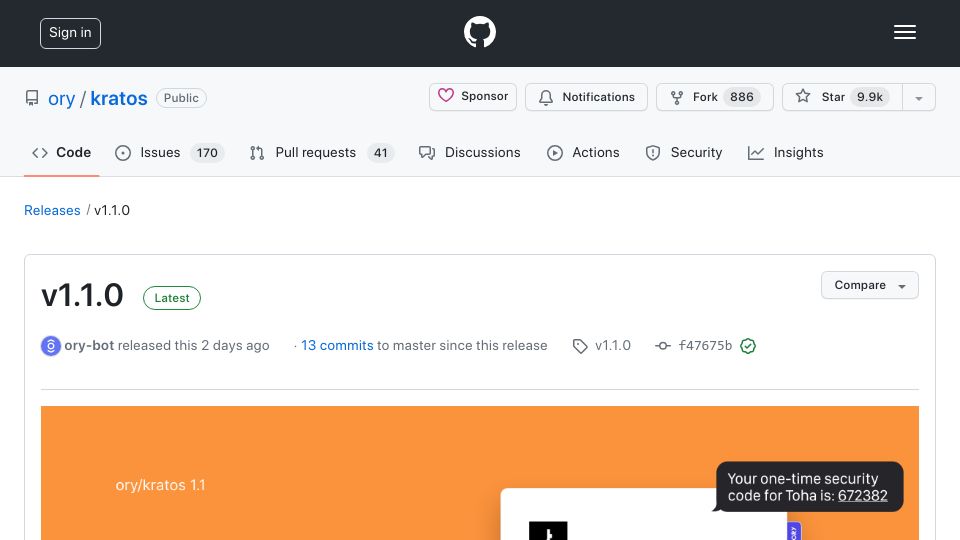This screenshot has width=960, height=540.
Task: Open the Security tab
Action: click(684, 152)
